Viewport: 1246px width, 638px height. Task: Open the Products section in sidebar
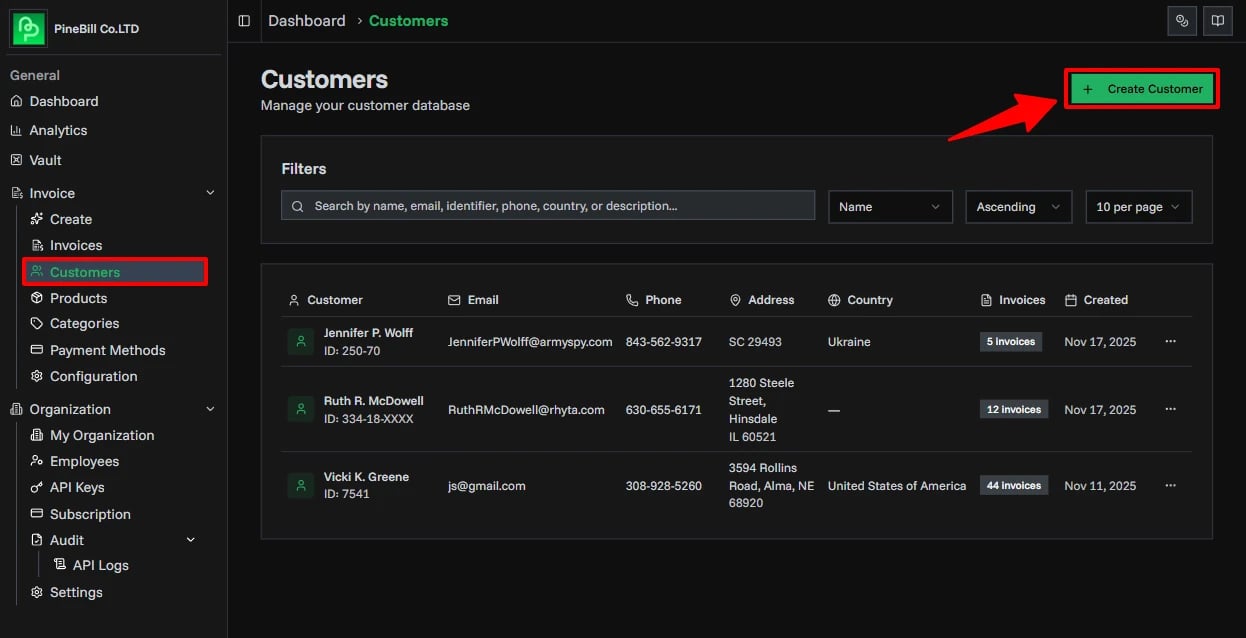(x=78, y=297)
